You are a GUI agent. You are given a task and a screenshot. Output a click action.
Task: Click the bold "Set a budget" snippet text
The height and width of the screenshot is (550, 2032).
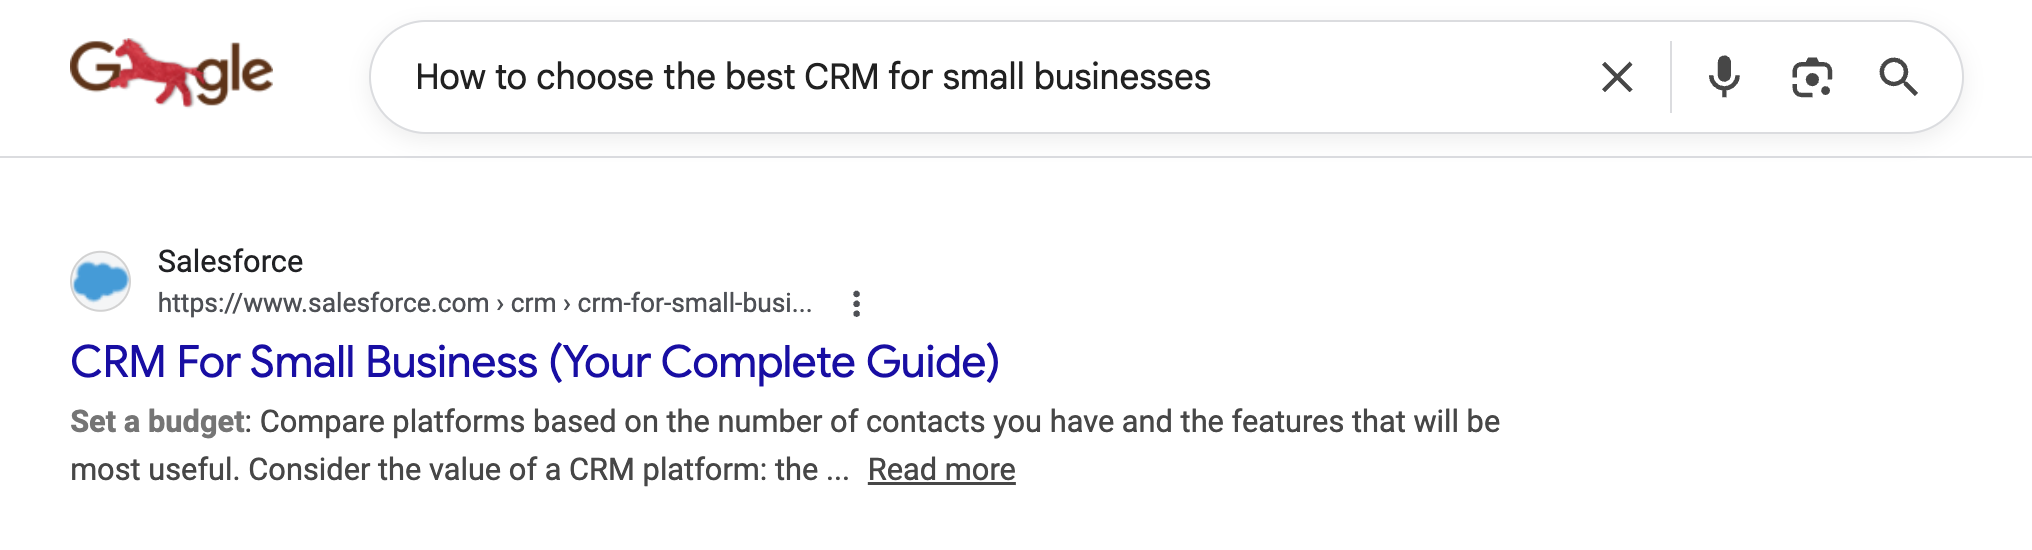point(157,421)
